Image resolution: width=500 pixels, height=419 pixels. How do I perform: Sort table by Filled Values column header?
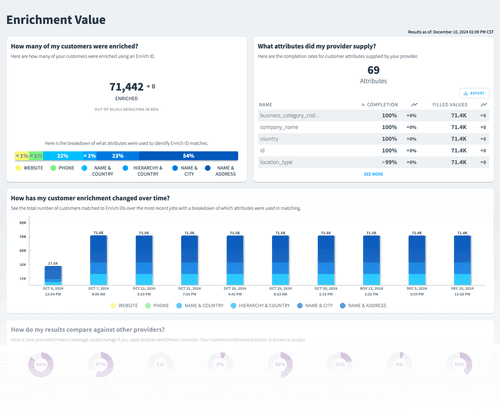(x=450, y=105)
